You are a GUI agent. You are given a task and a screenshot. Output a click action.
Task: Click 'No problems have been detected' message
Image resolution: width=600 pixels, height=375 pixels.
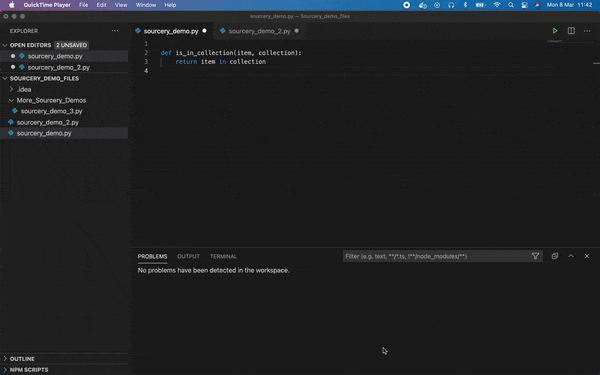(214, 271)
